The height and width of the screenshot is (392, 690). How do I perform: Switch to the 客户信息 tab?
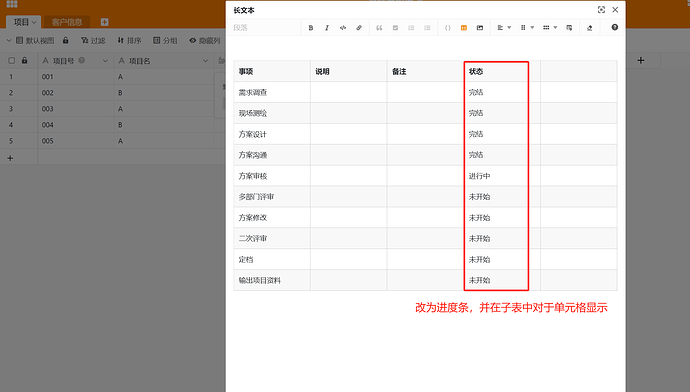(67, 22)
